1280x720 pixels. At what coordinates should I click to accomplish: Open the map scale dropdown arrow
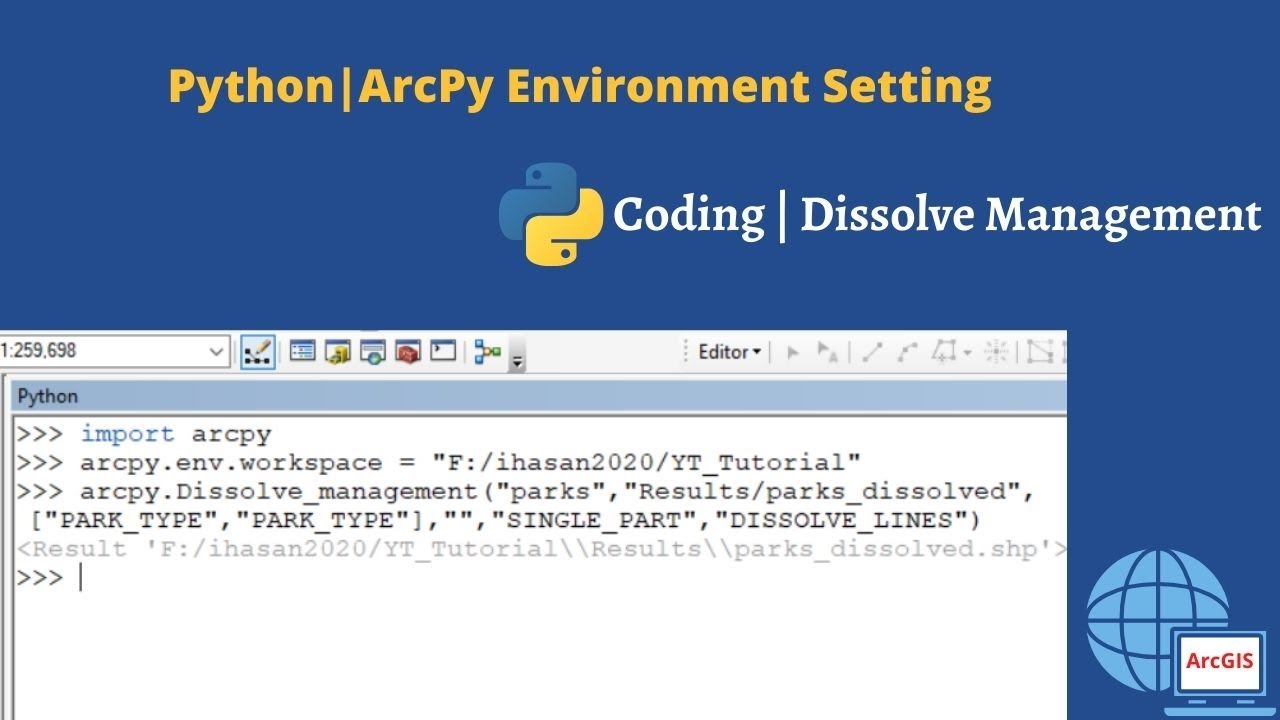(x=217, y=351)
